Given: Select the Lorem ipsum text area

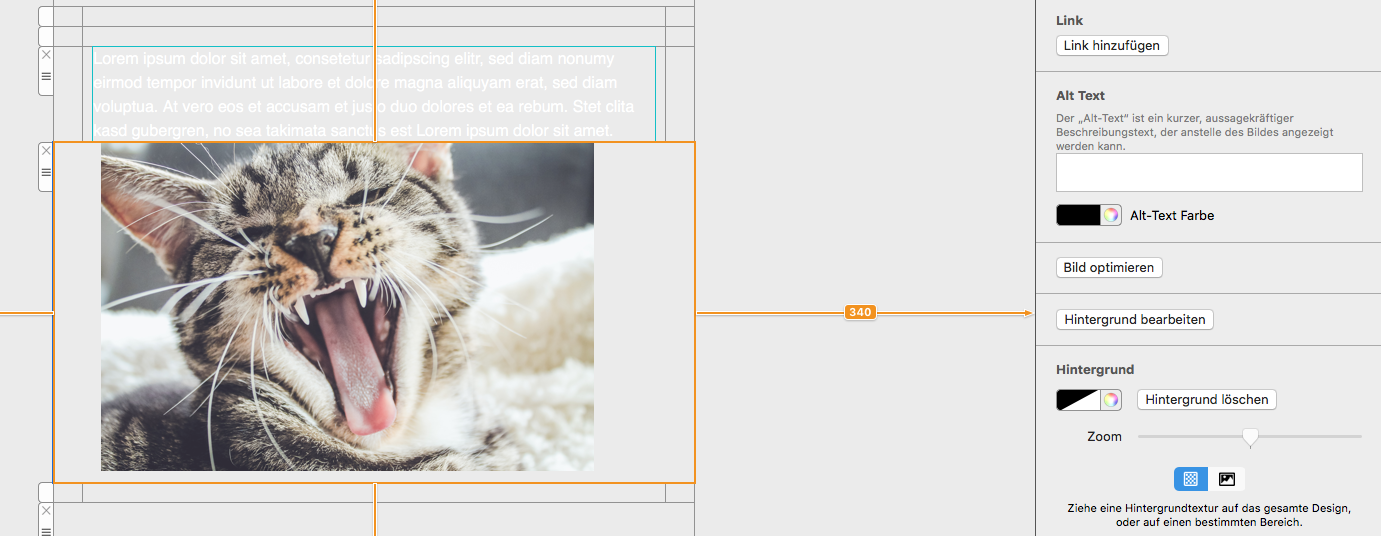Looking at the screenshot, I should (x=374, y=94).
